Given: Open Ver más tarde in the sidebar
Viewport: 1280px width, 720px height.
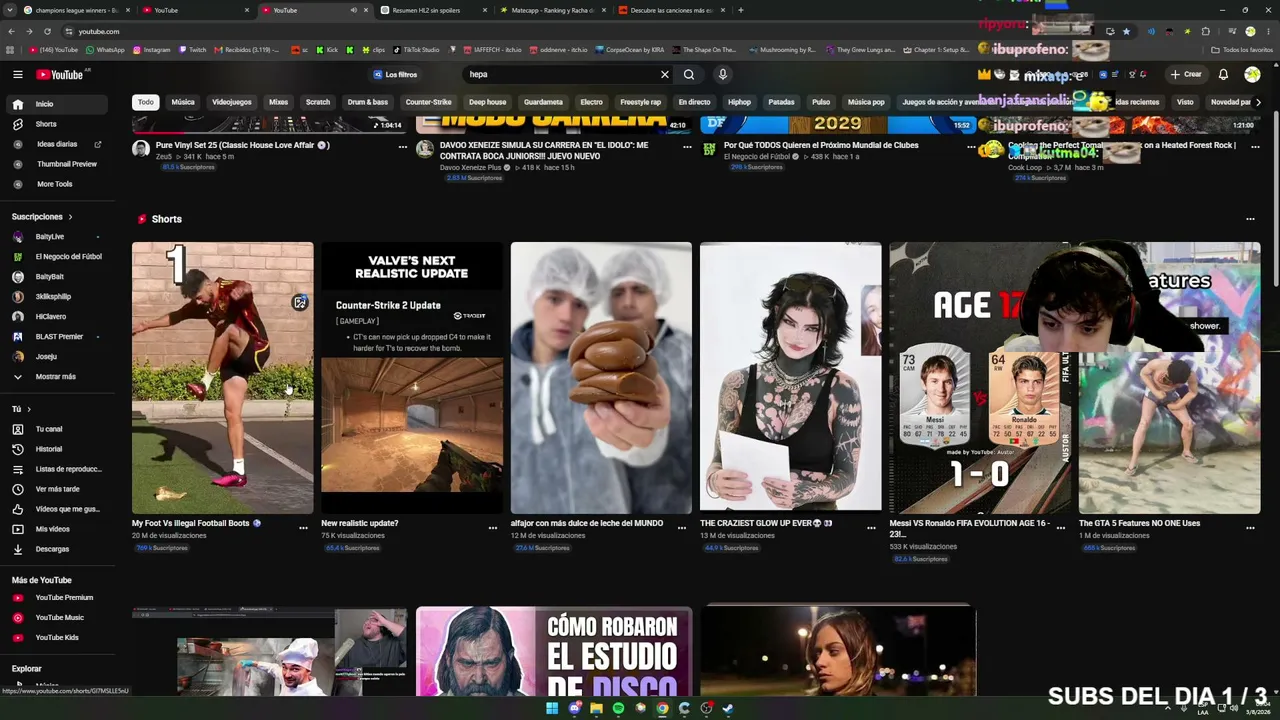Looking at the screenshot, I should [57, 489].
